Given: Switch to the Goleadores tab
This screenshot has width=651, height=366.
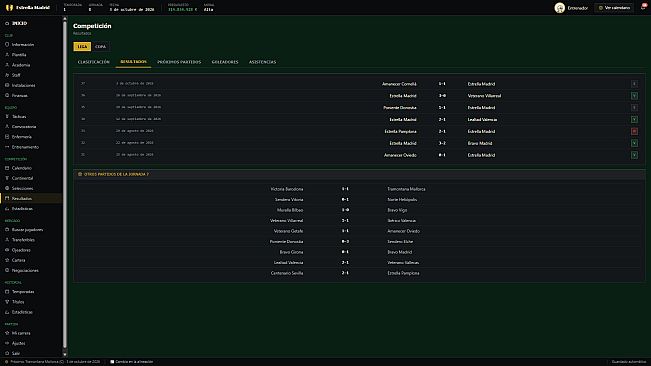Looking at the screenshot, I should (225, 62).
